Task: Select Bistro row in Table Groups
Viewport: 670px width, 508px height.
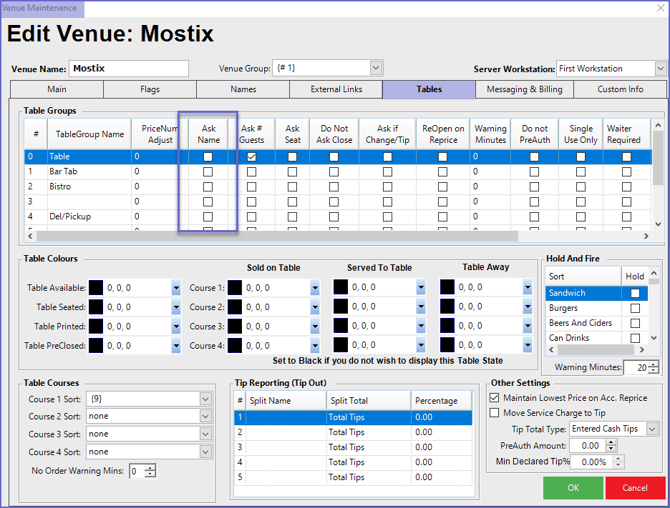Action: [88, 187]
